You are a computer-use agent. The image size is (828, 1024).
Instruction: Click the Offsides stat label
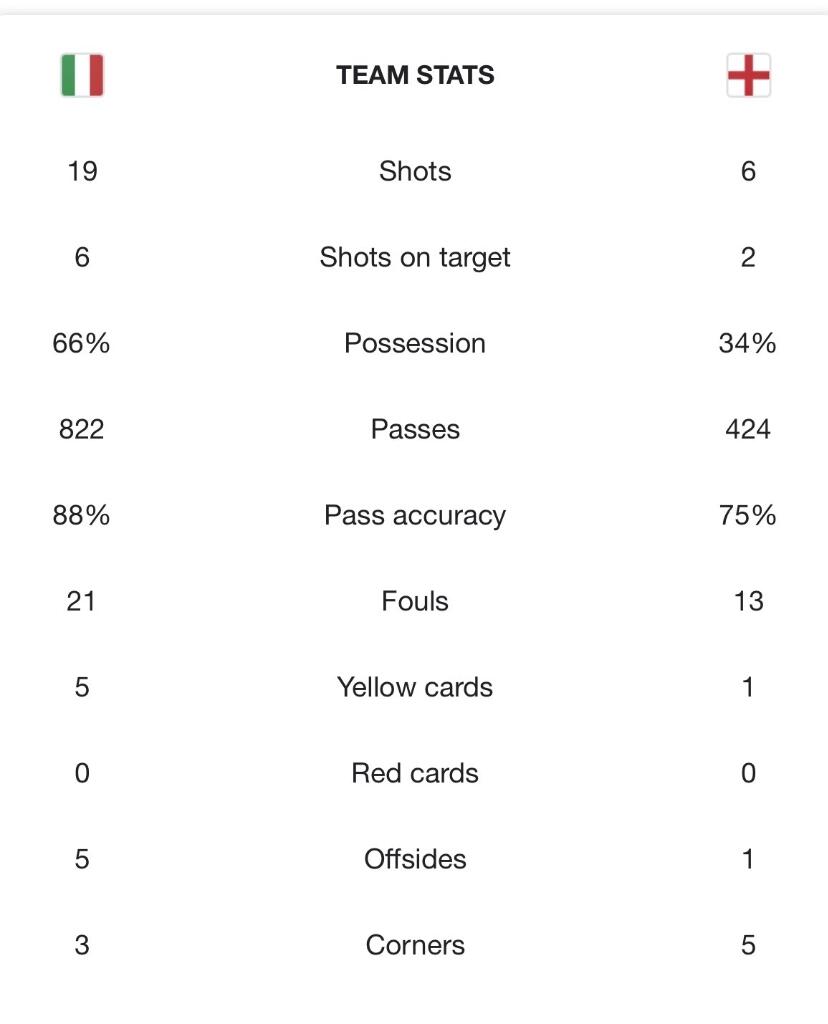click(x=415, y=859)
